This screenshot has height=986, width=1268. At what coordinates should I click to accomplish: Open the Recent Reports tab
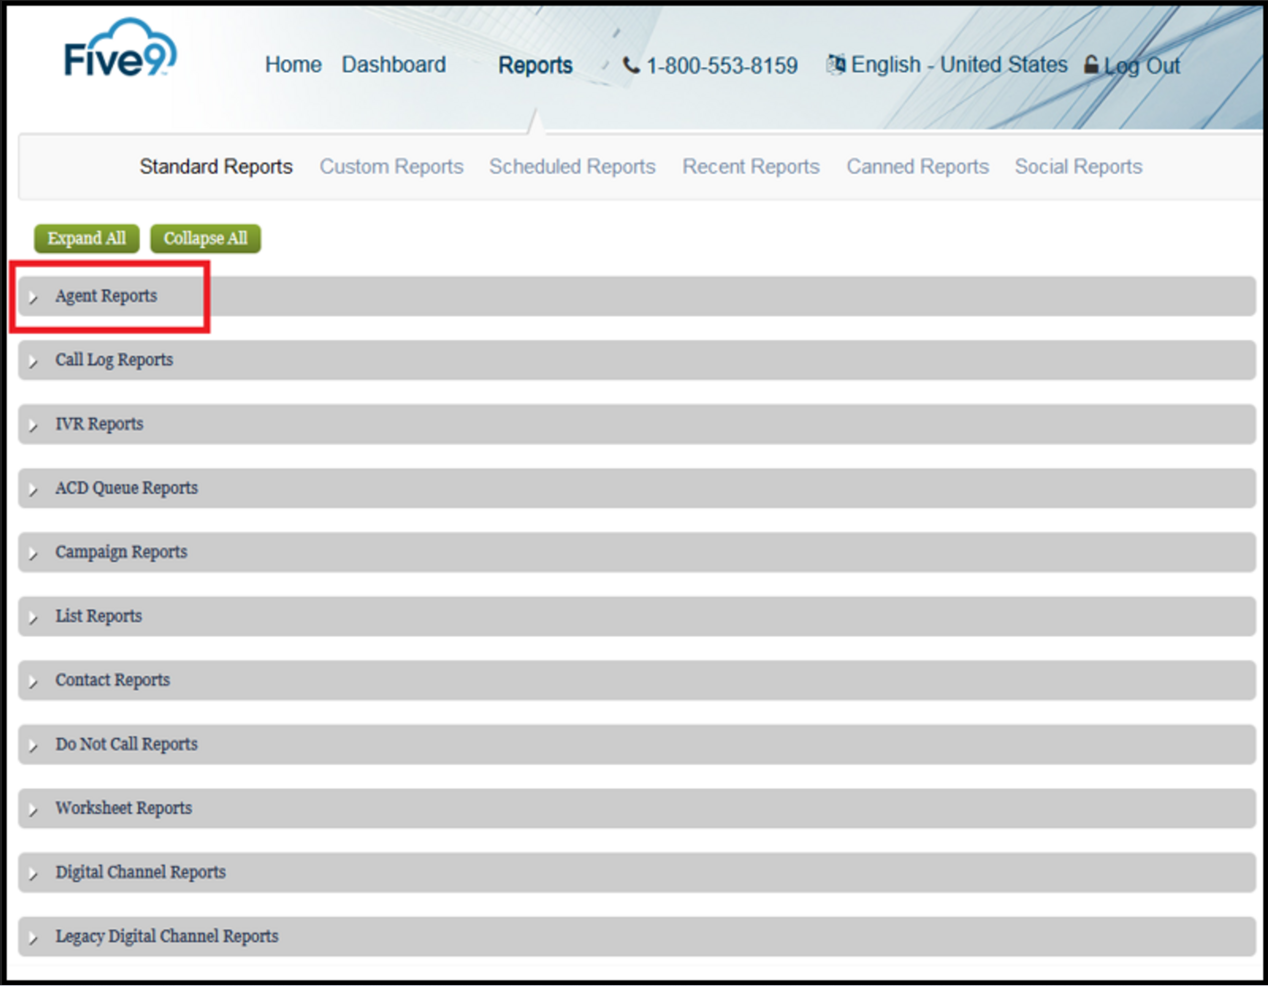pyautogui.click(x=751, y=166)
